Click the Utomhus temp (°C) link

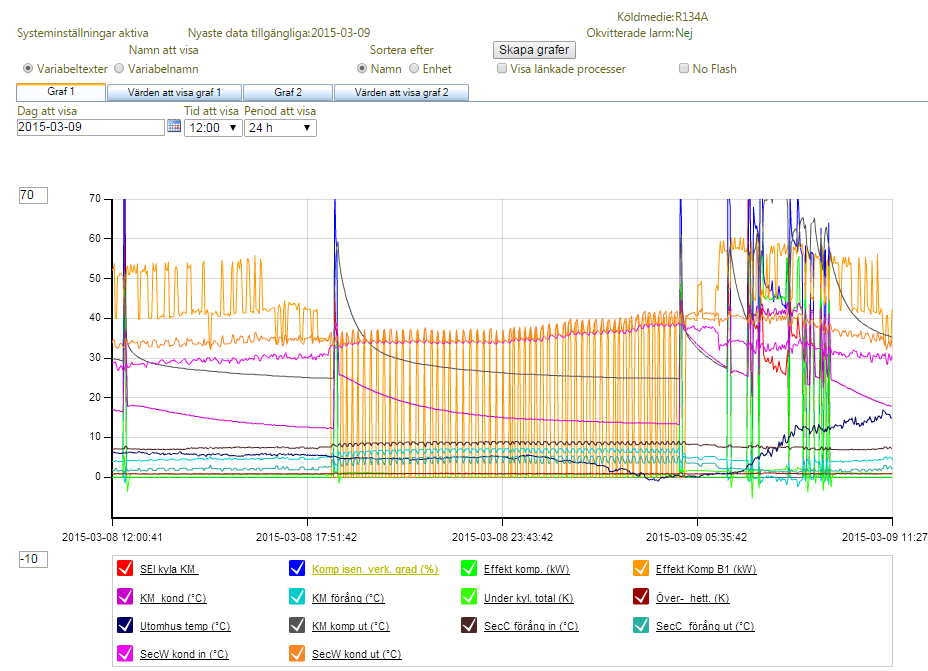pos(185,626)
